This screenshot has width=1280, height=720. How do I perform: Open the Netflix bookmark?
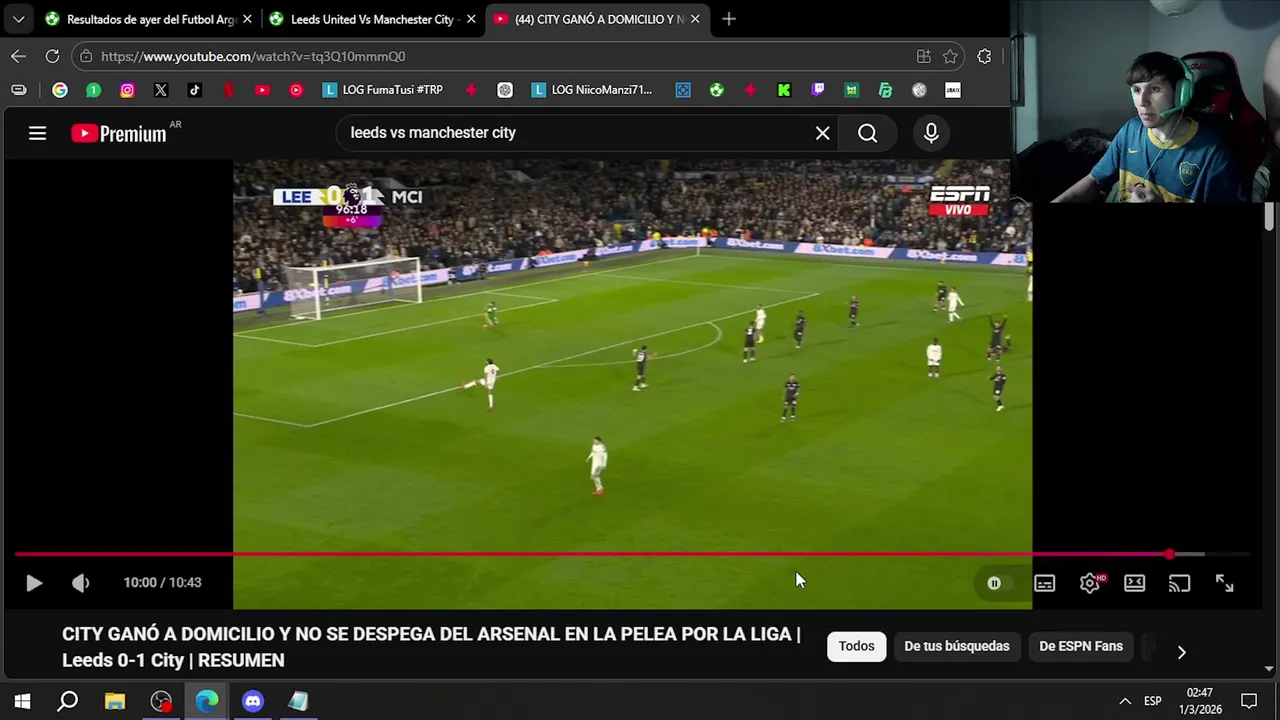click(229, 90)
